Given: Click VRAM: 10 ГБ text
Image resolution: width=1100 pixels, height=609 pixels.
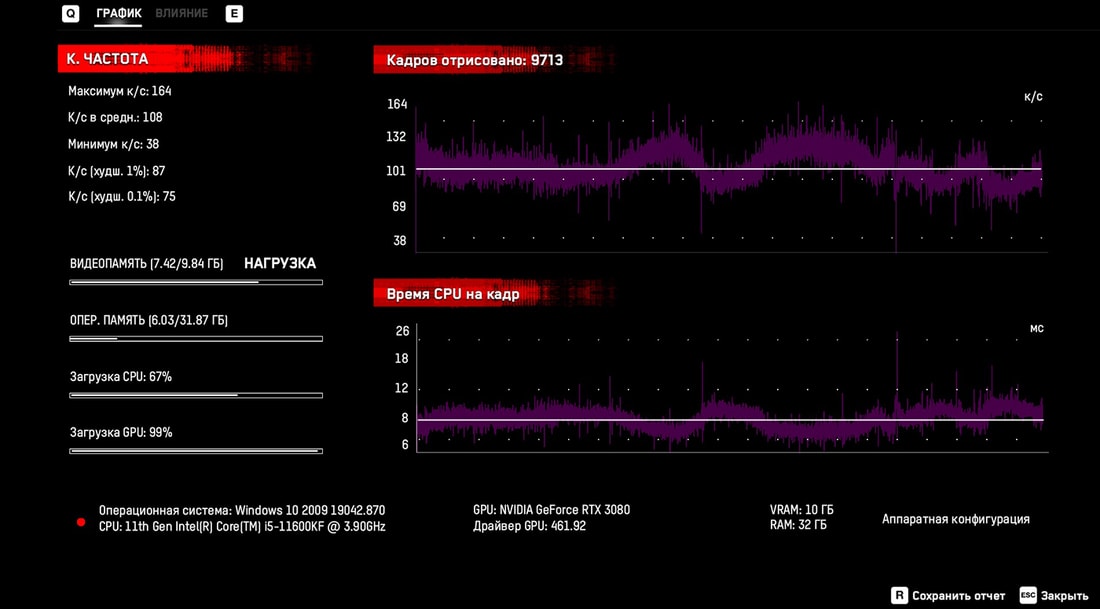Looking at the screenshot, I should click(801, 510).
